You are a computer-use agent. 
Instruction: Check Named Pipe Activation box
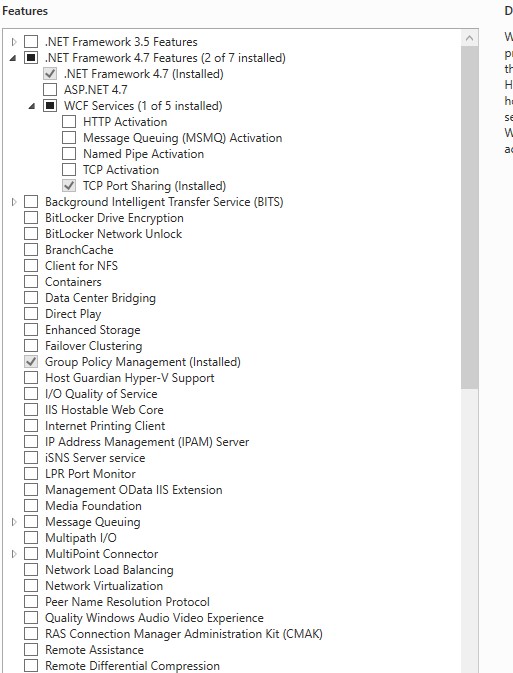(69, 154)
